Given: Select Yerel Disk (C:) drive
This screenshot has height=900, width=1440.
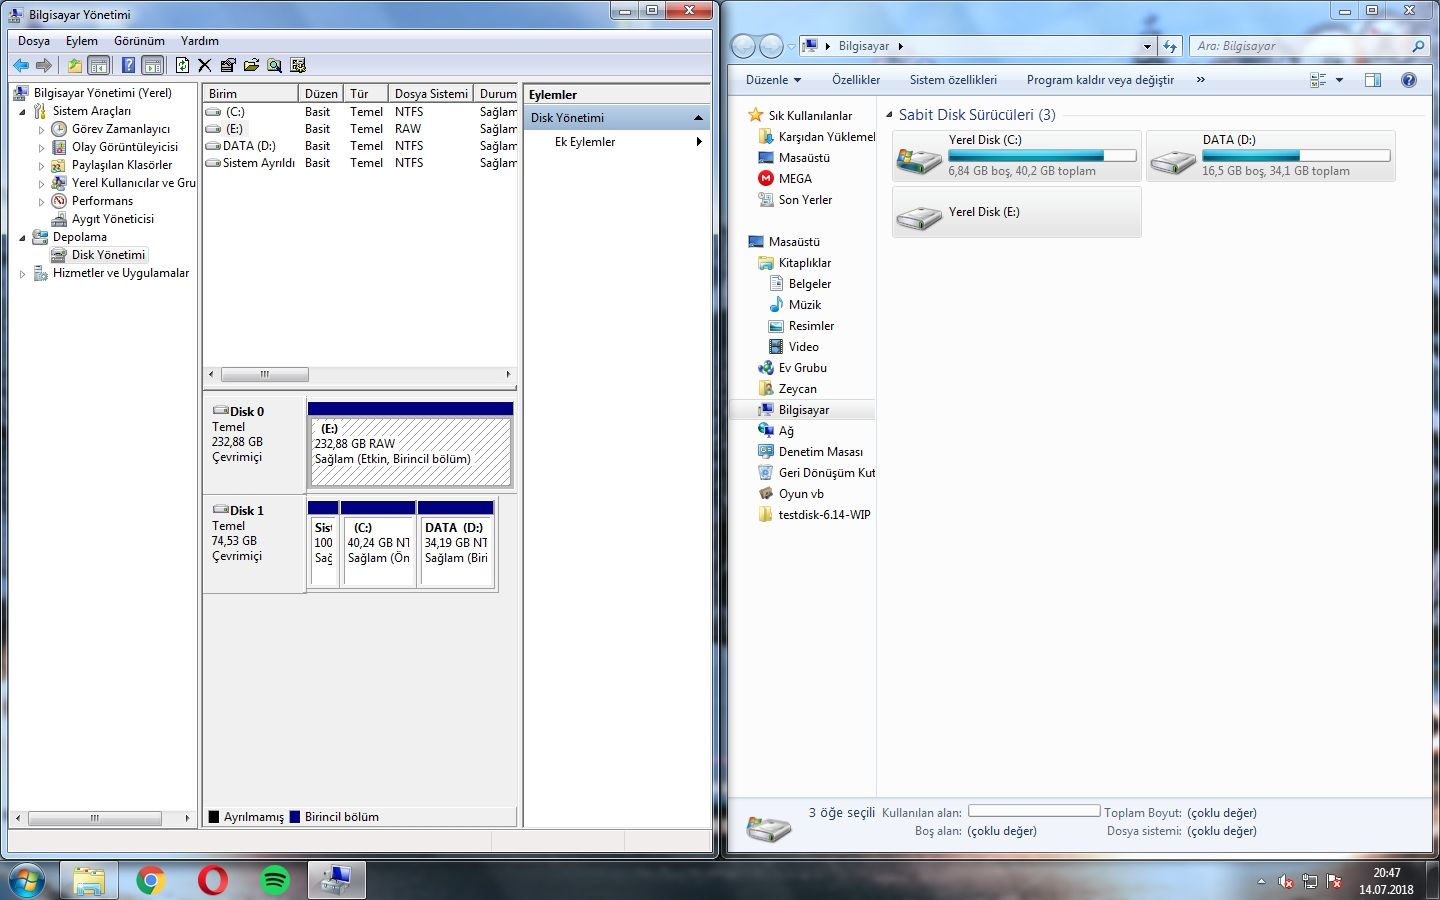Looking at the screenshot, I should click(x=1016, y=156).
